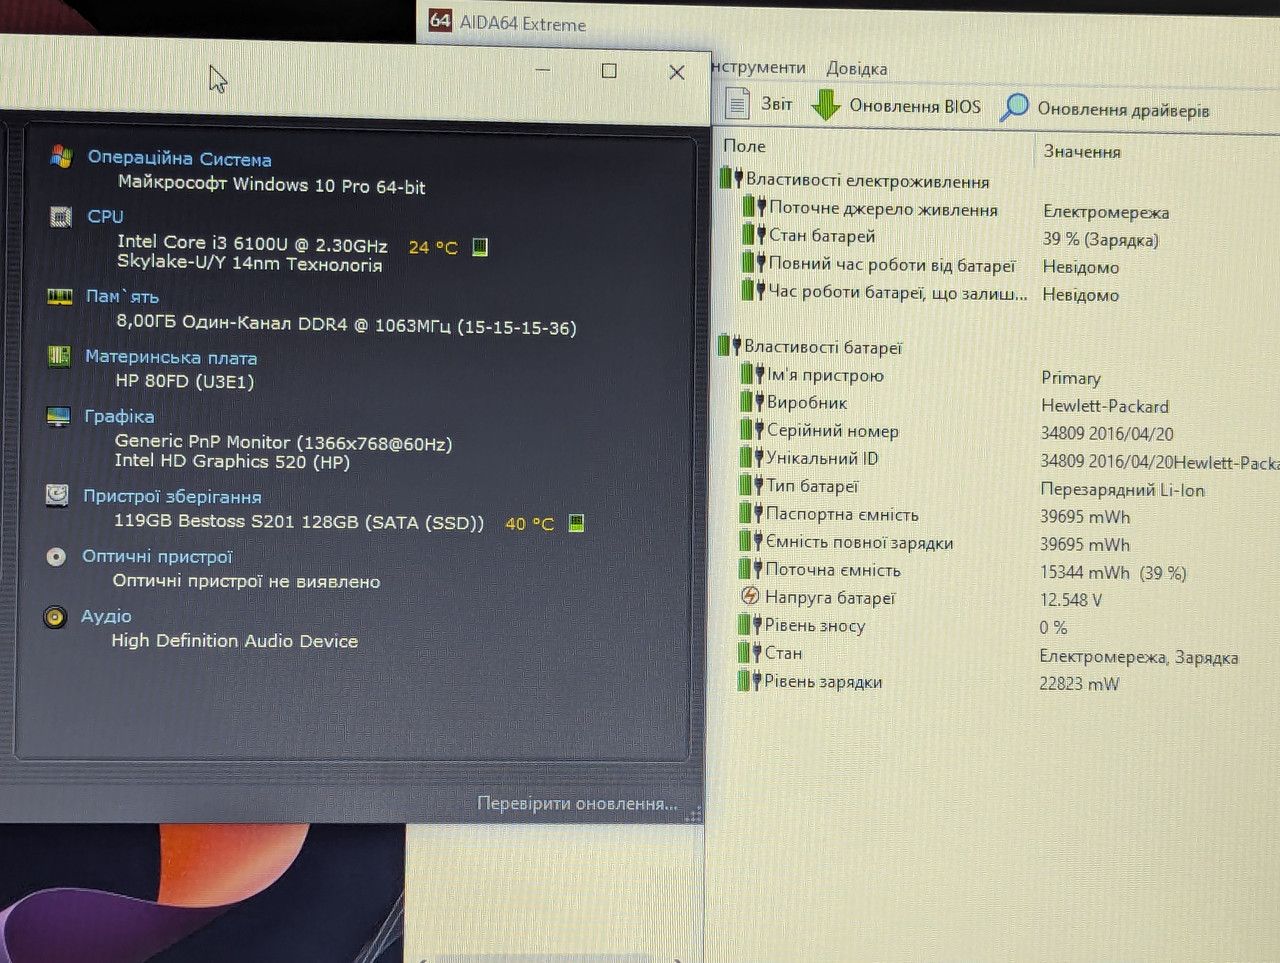Click the battery icon beside Стан батарей
The width and height of the screenshot is (1280, 963).
click(x=755, y=235)
